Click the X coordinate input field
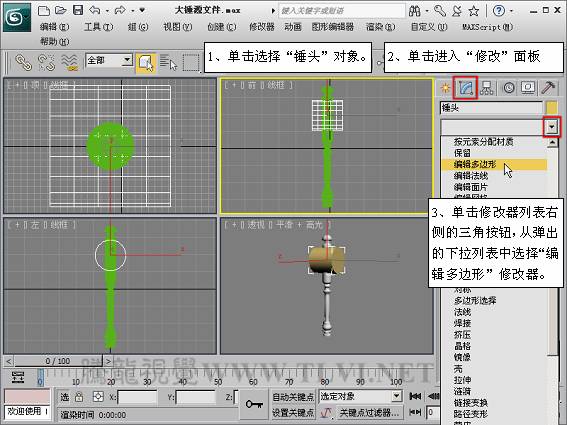This screenshot has height=425, width=567. 137,397
